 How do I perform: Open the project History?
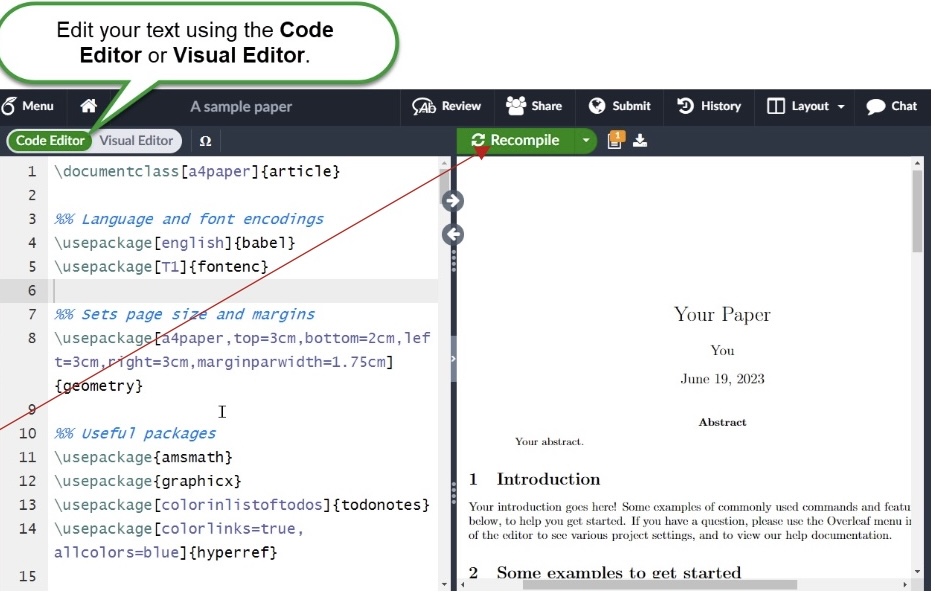709,106
